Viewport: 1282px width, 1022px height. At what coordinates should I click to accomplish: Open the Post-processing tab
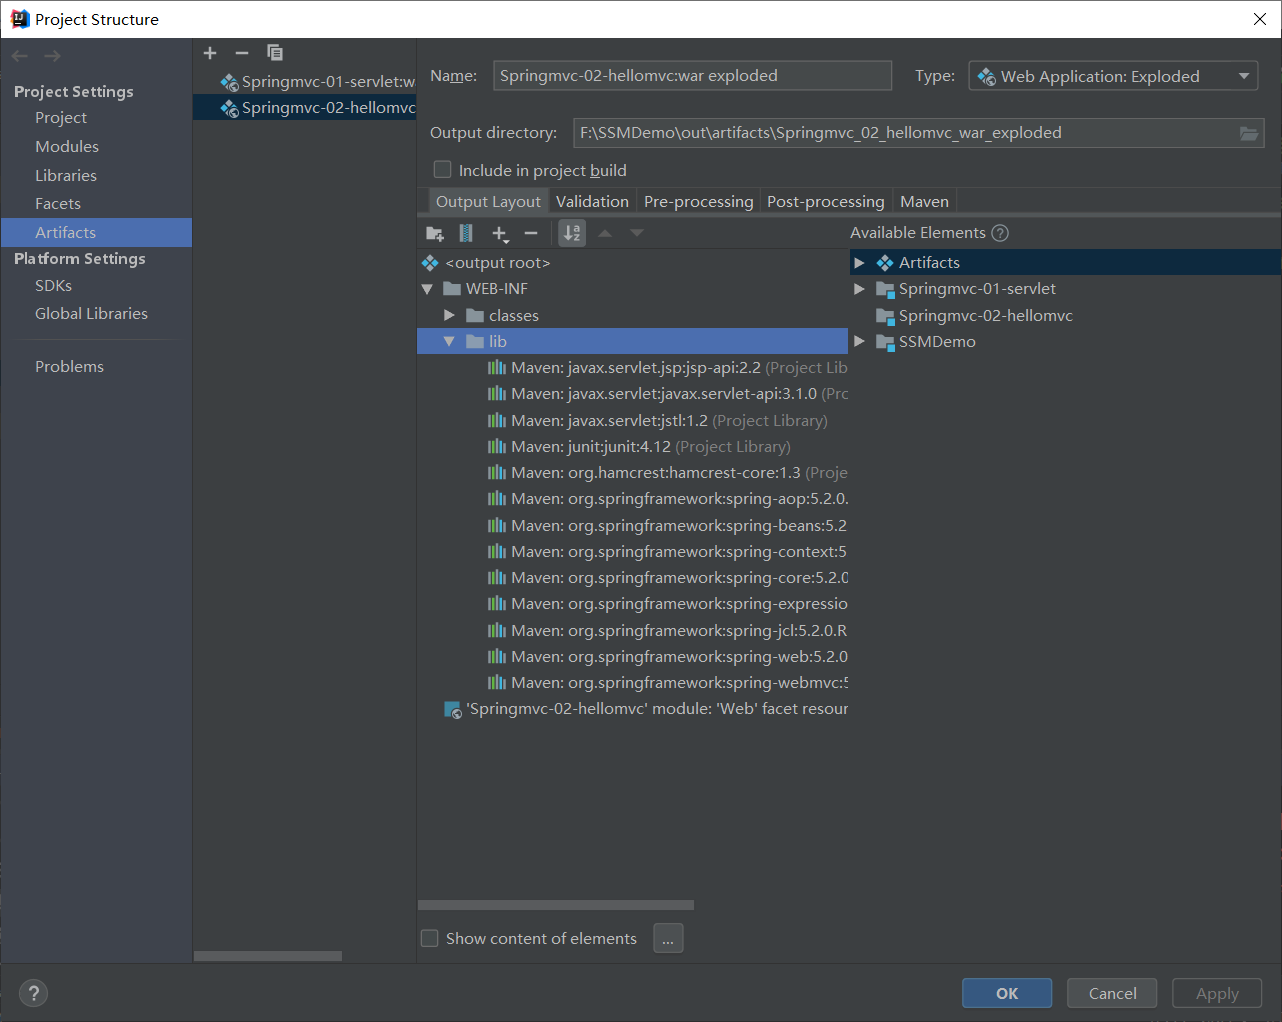tap(825, 201)
